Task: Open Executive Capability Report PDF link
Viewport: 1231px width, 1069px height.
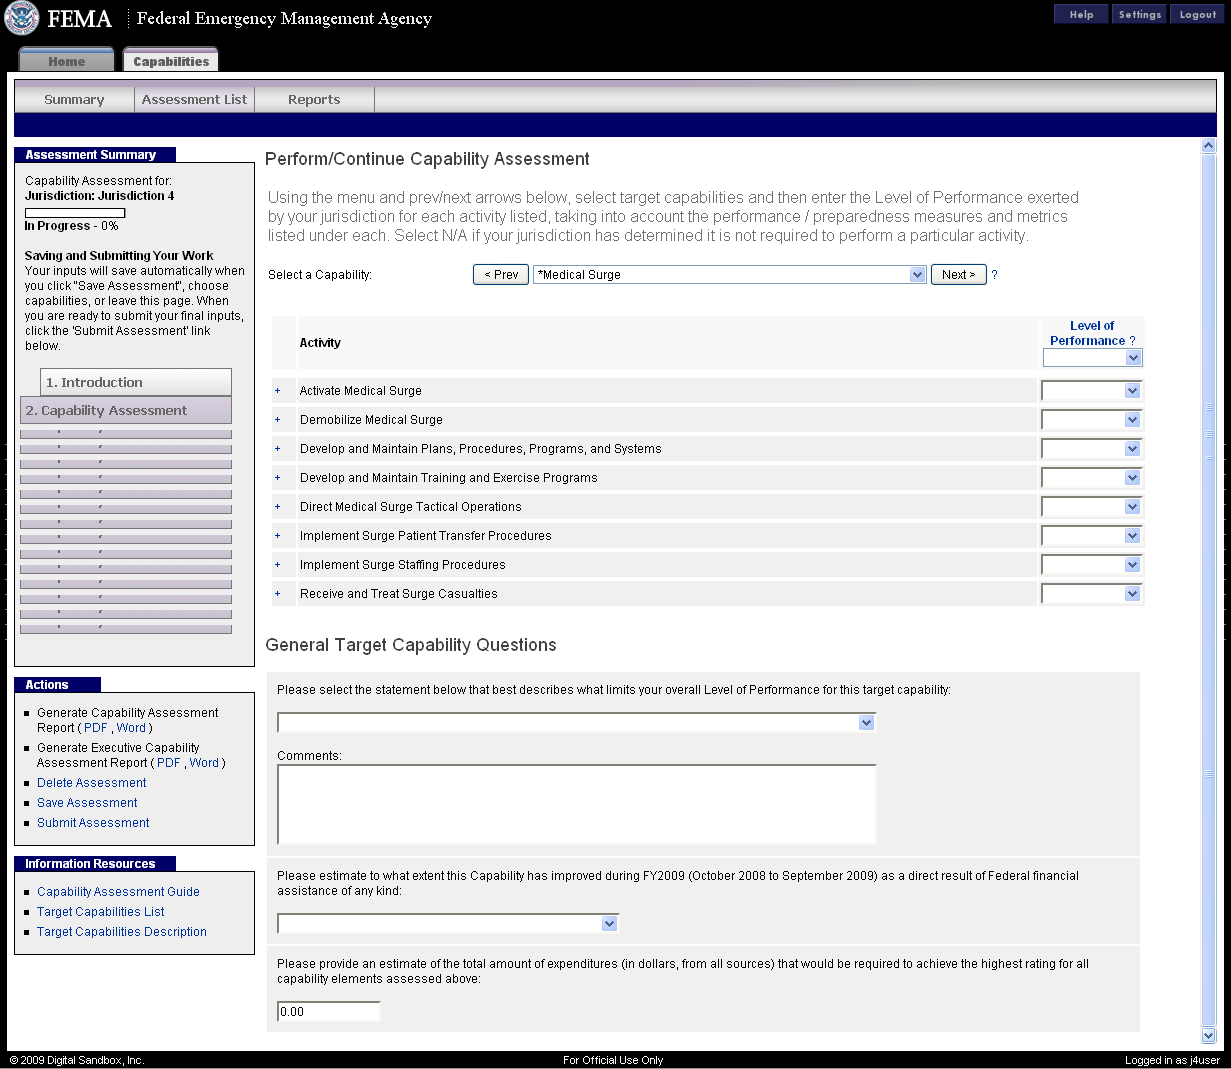Action: [x=169, y=763]
